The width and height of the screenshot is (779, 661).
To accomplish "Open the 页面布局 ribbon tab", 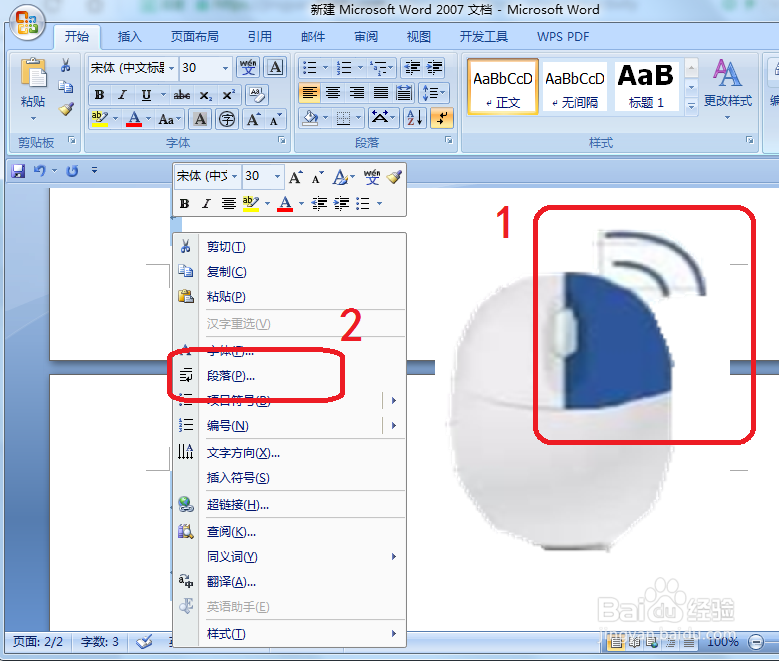I will coord(195,37).
